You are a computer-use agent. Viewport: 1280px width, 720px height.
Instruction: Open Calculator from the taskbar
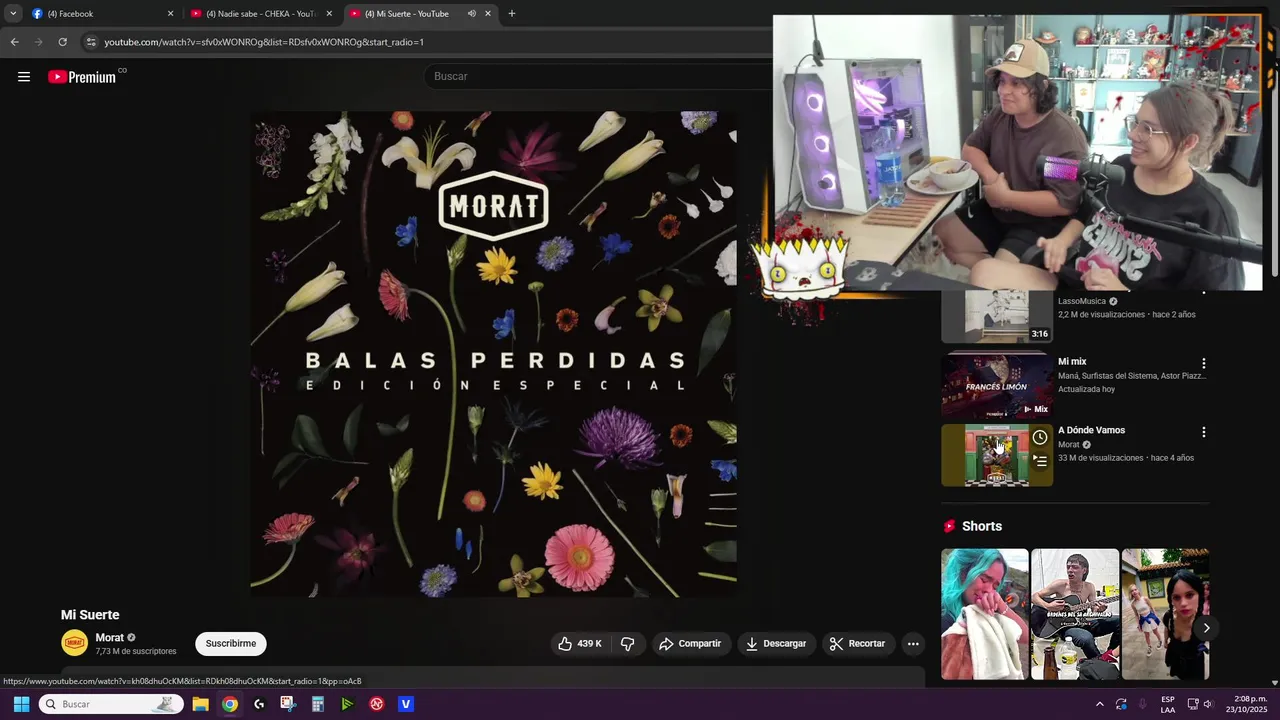pyautogui.click(x=318, y=704)
